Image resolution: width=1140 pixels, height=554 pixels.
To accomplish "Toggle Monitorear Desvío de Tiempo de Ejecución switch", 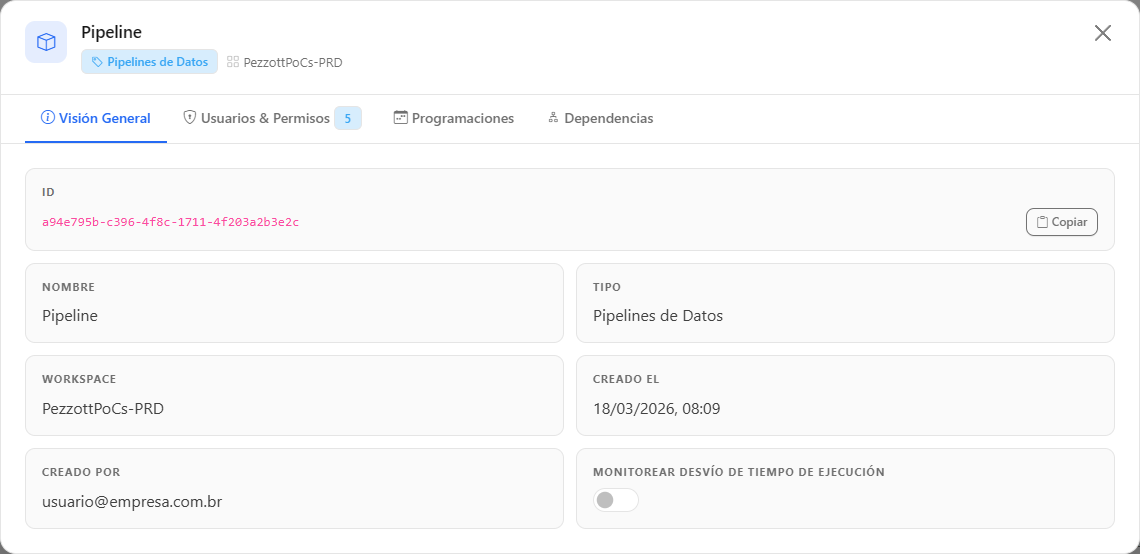I will point(616,500).
